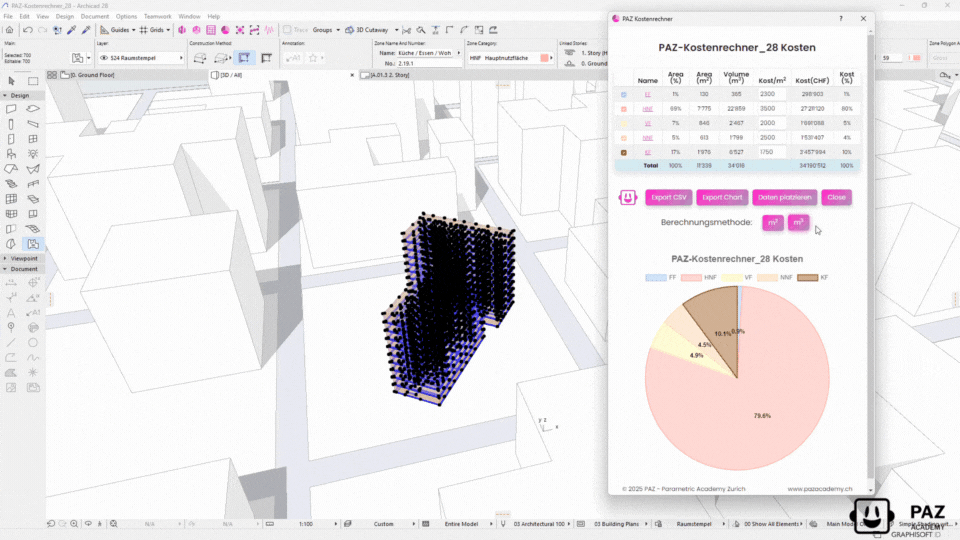Inject parameters with the syringe tool
The width and height of the screenshot is (960, 540).
pos(86,29)
